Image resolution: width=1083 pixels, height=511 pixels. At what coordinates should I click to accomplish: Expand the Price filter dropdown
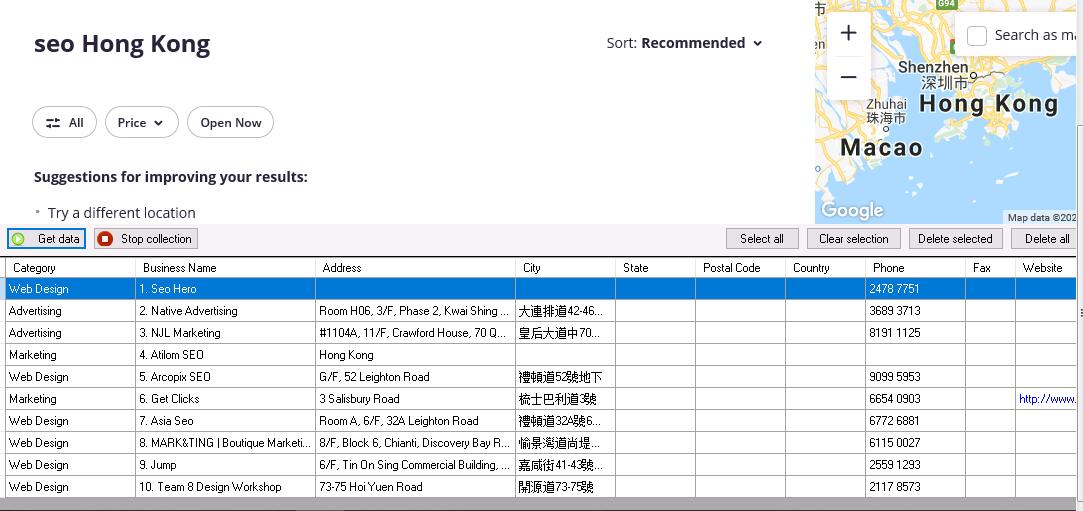142,122
